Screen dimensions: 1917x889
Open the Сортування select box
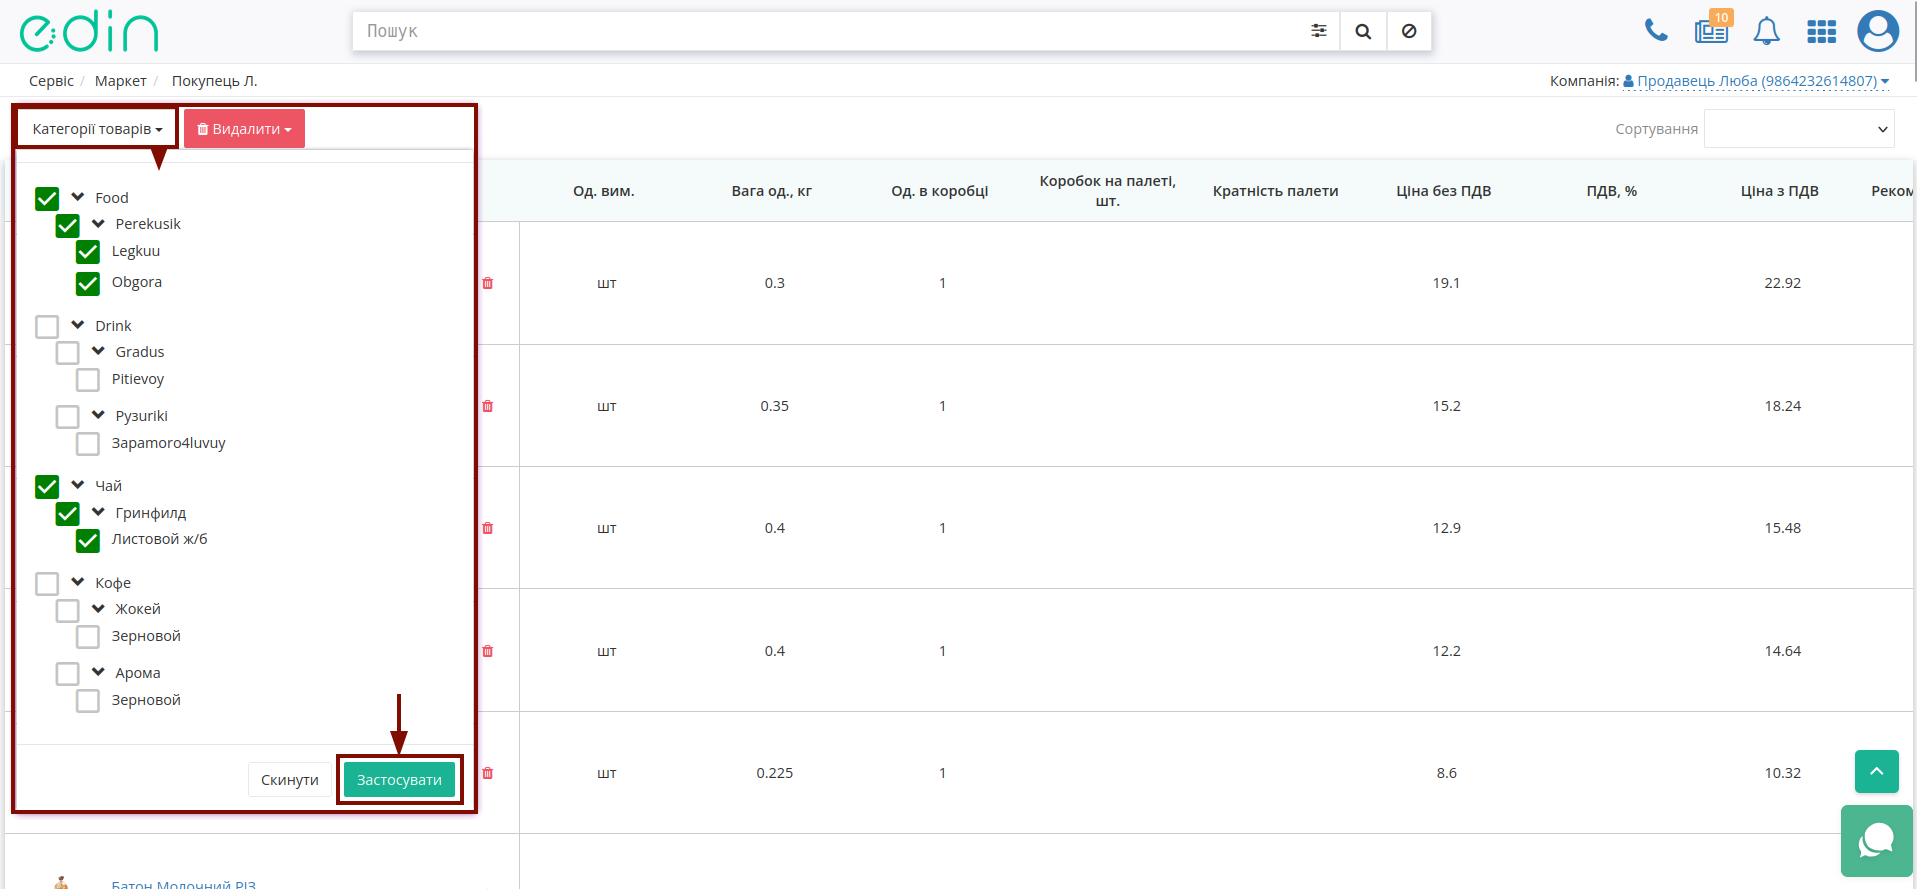click(x=1799, y=129)
